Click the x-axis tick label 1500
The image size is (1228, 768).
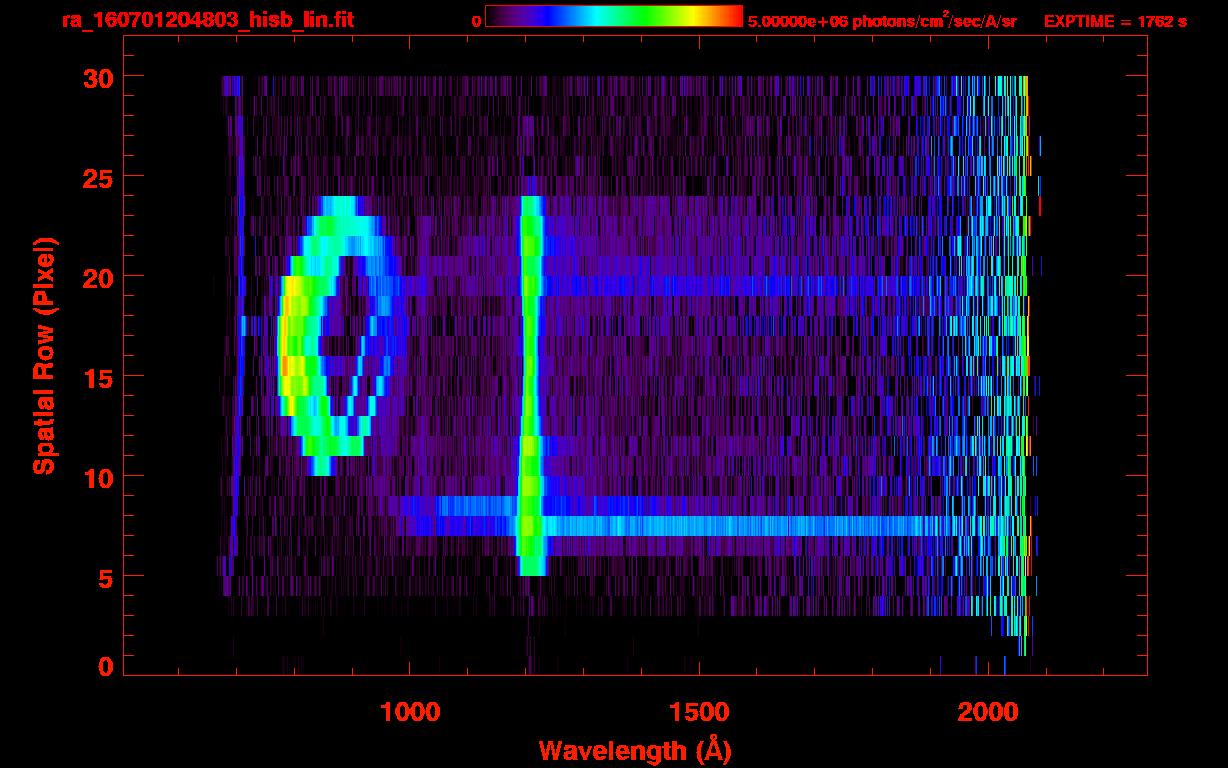click(x=699, y=712)
